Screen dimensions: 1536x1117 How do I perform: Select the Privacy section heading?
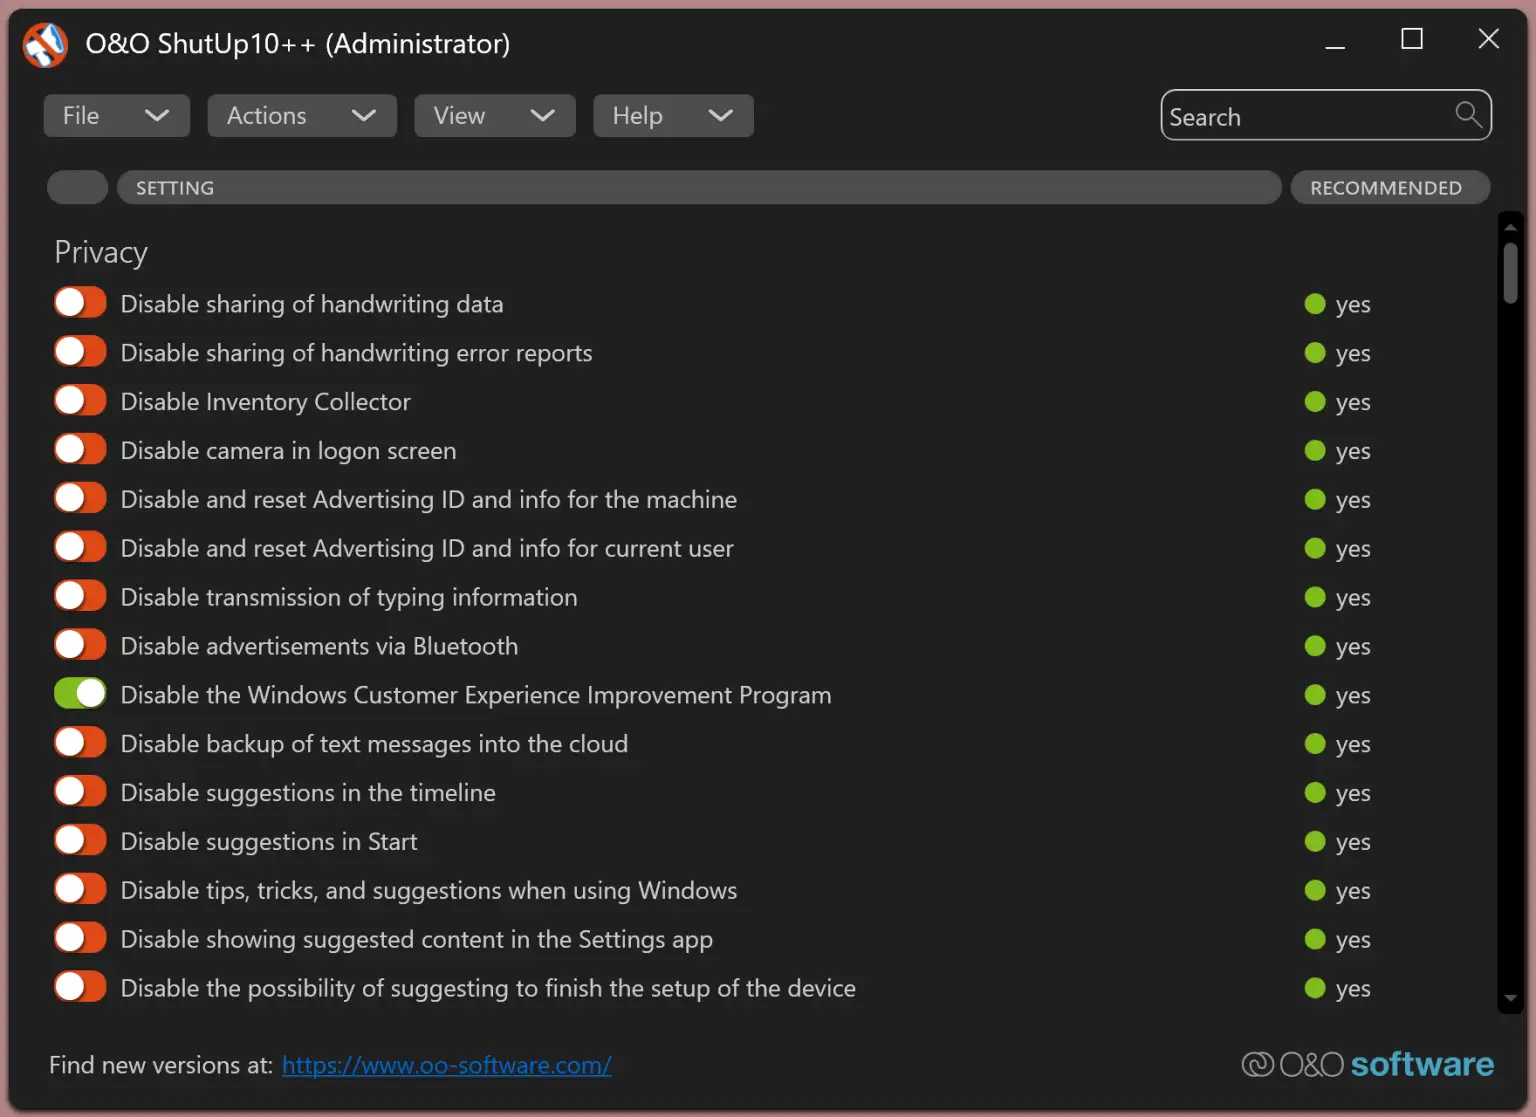tap(101, 253)
